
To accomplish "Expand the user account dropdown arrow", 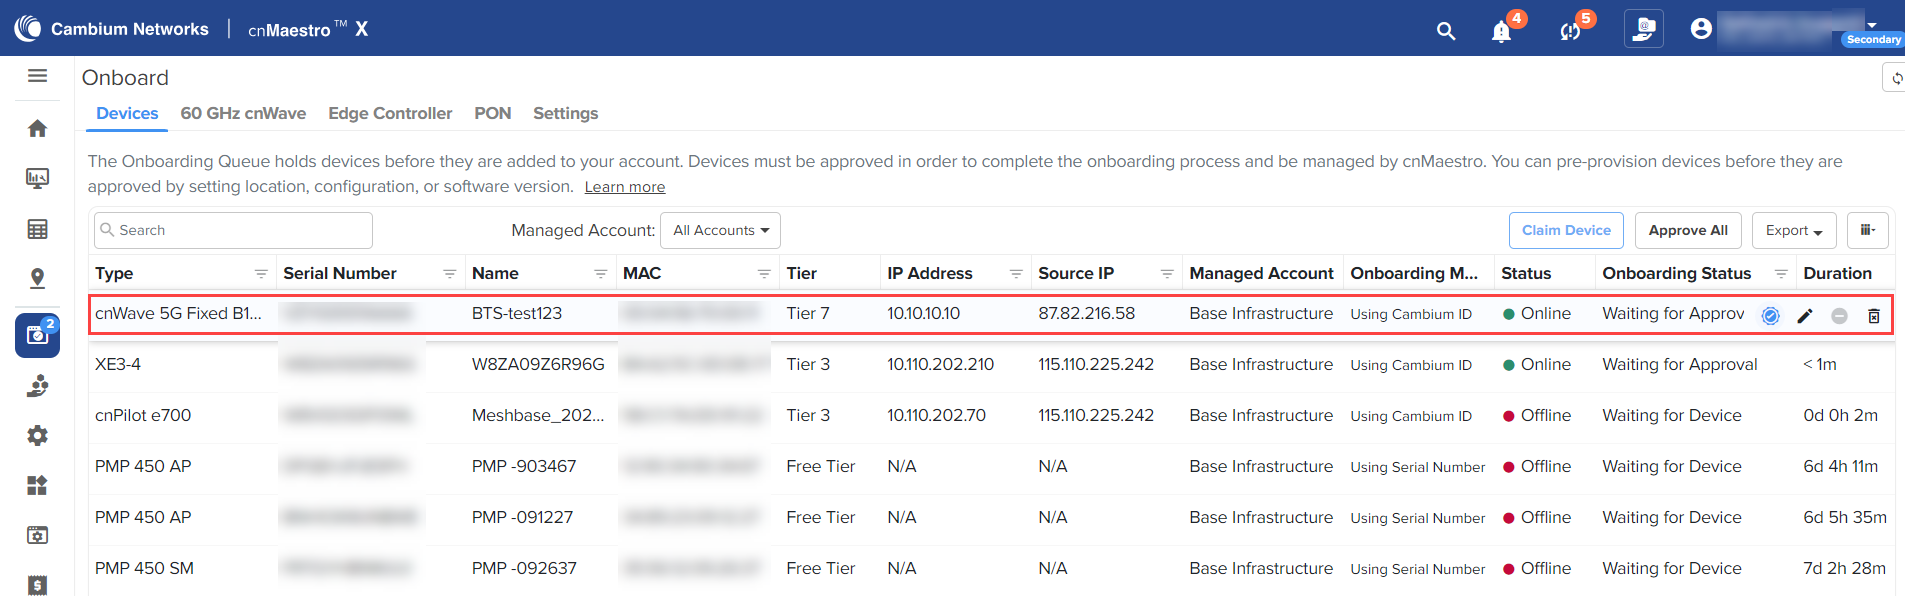I will (x=1872, y=25).
